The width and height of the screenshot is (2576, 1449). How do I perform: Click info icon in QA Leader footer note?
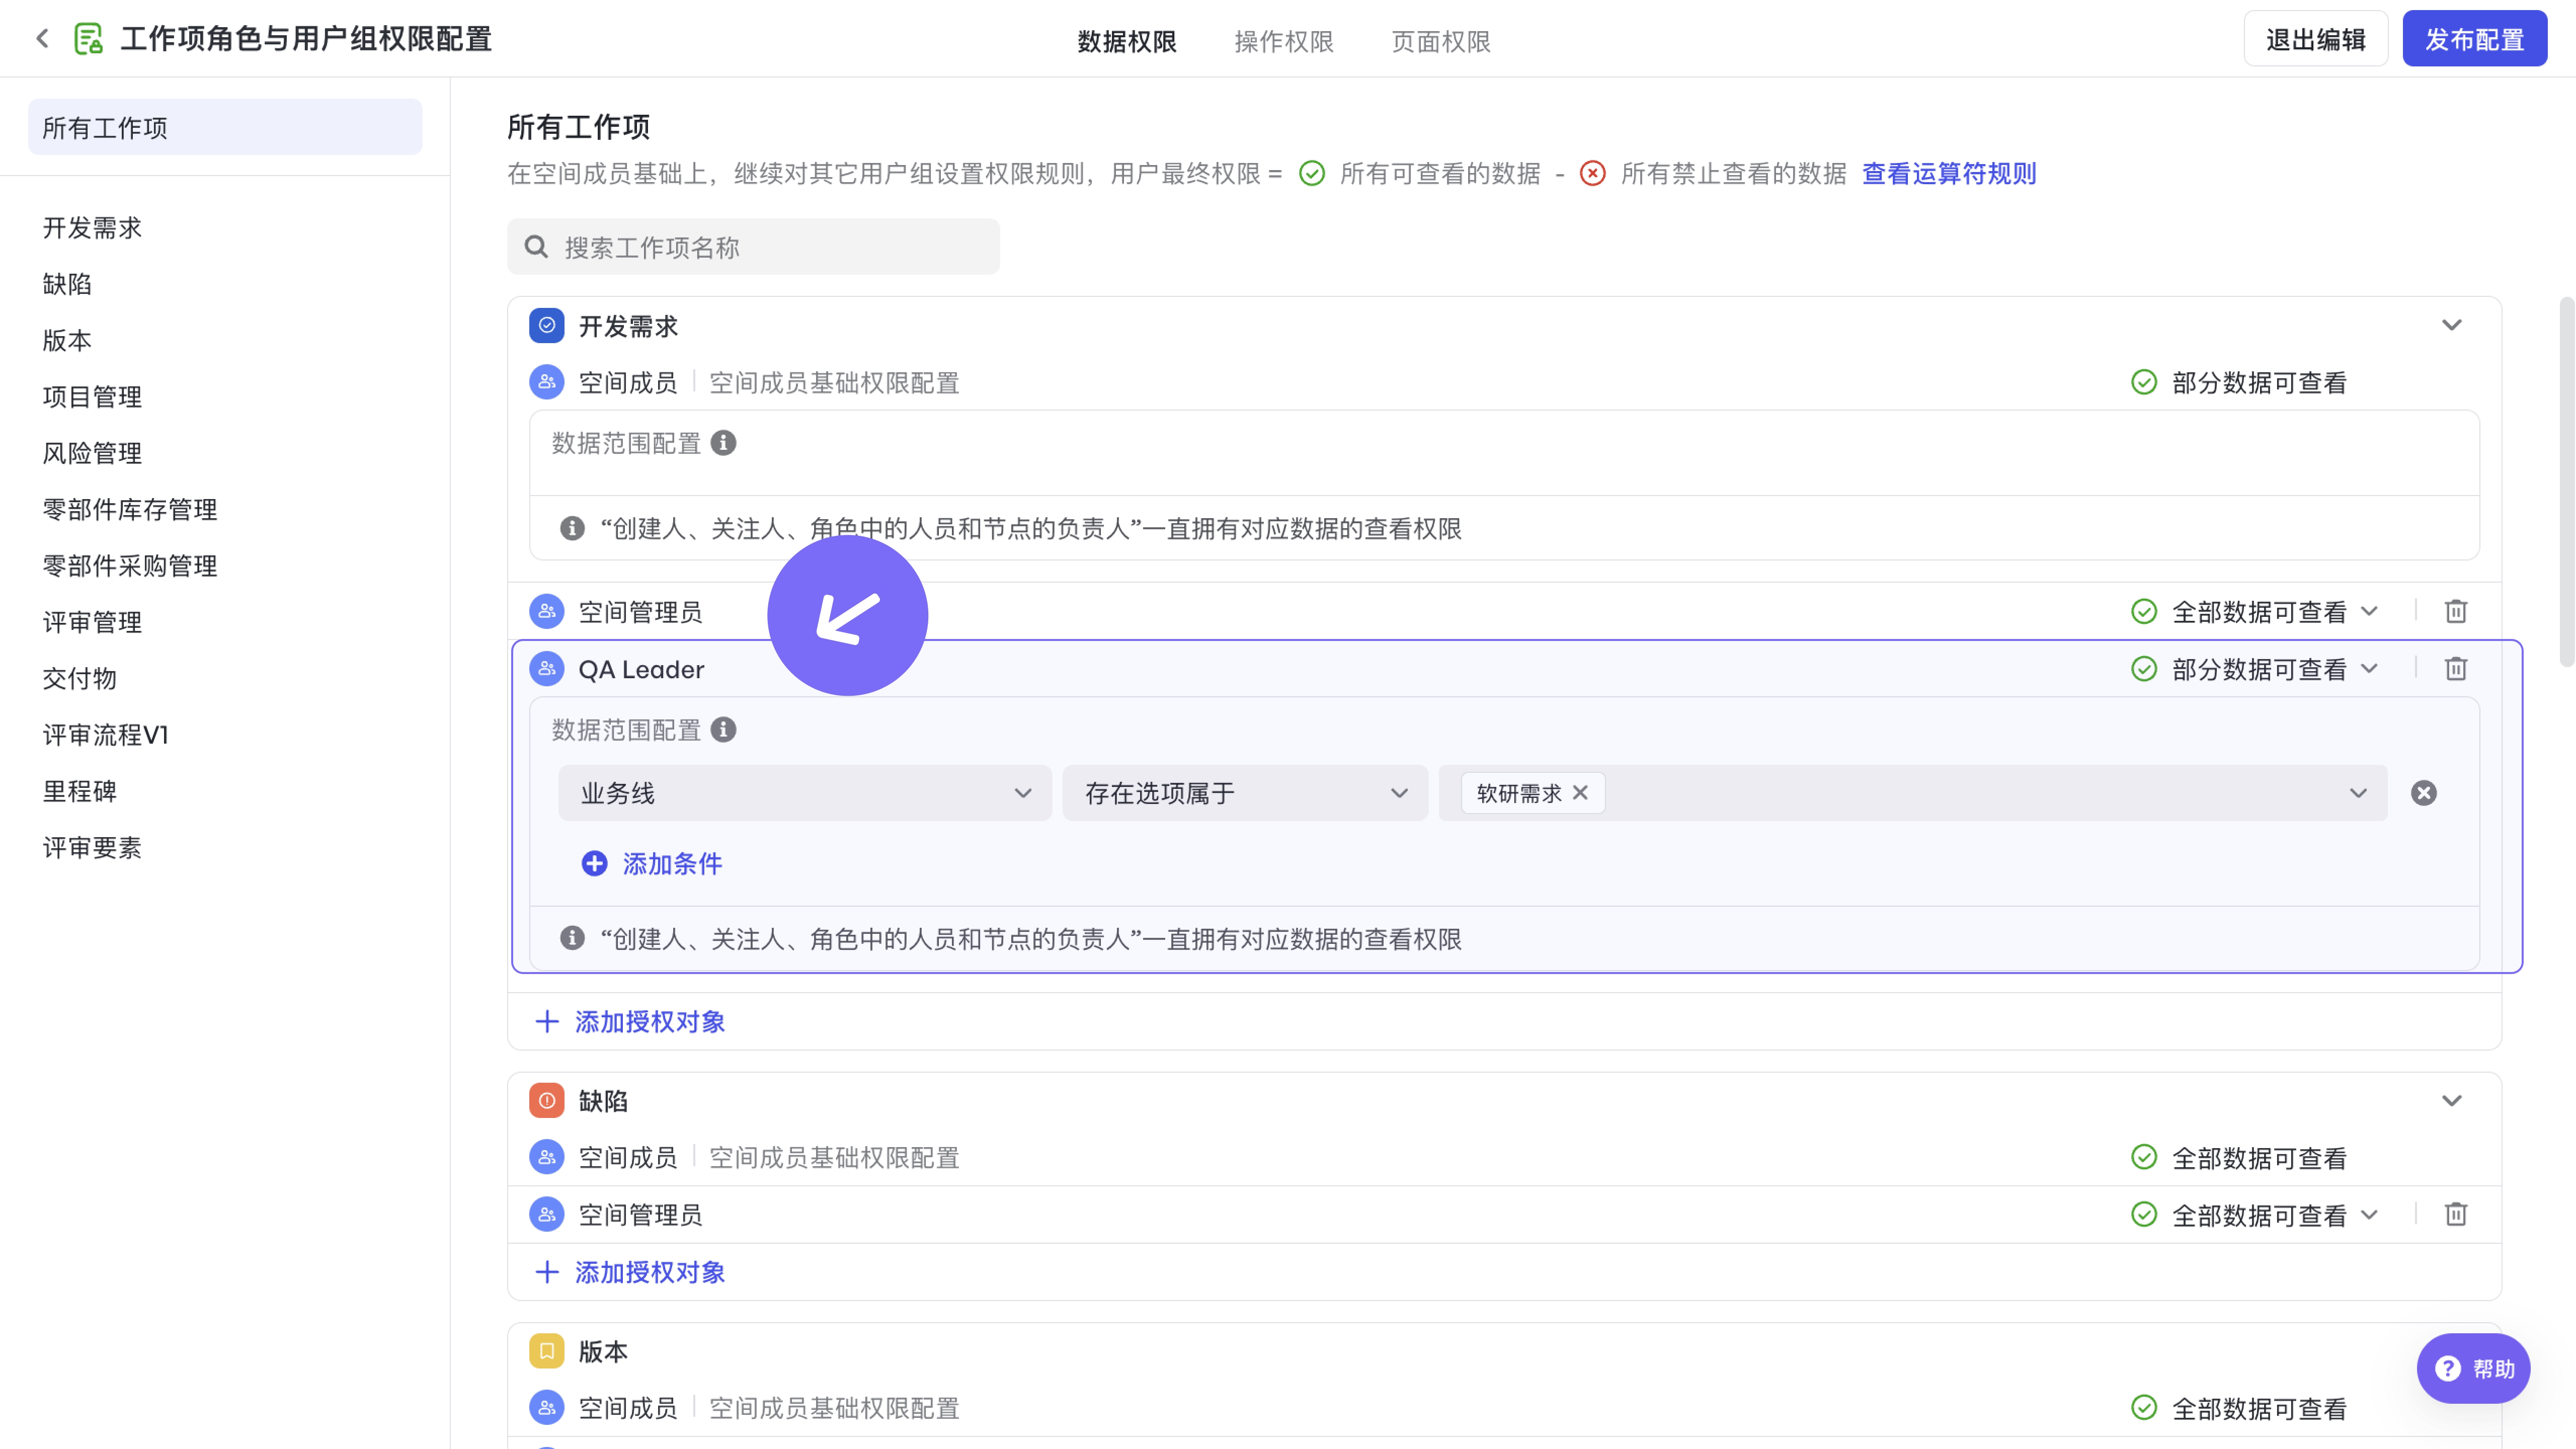click(x=572, y=938)
